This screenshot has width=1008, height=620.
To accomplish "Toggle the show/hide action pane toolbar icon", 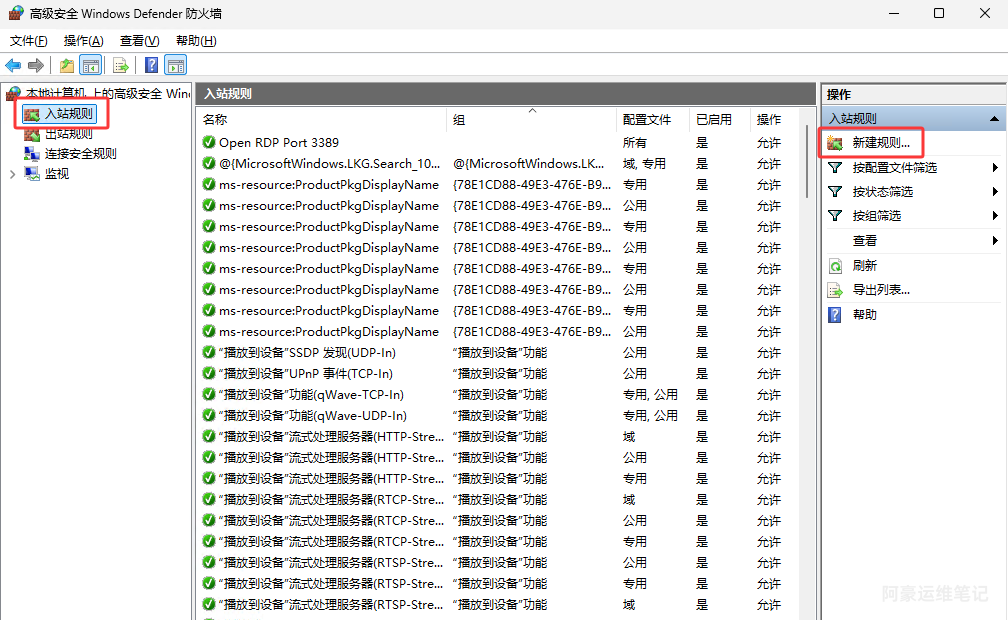I will click(x=176, y=66).
